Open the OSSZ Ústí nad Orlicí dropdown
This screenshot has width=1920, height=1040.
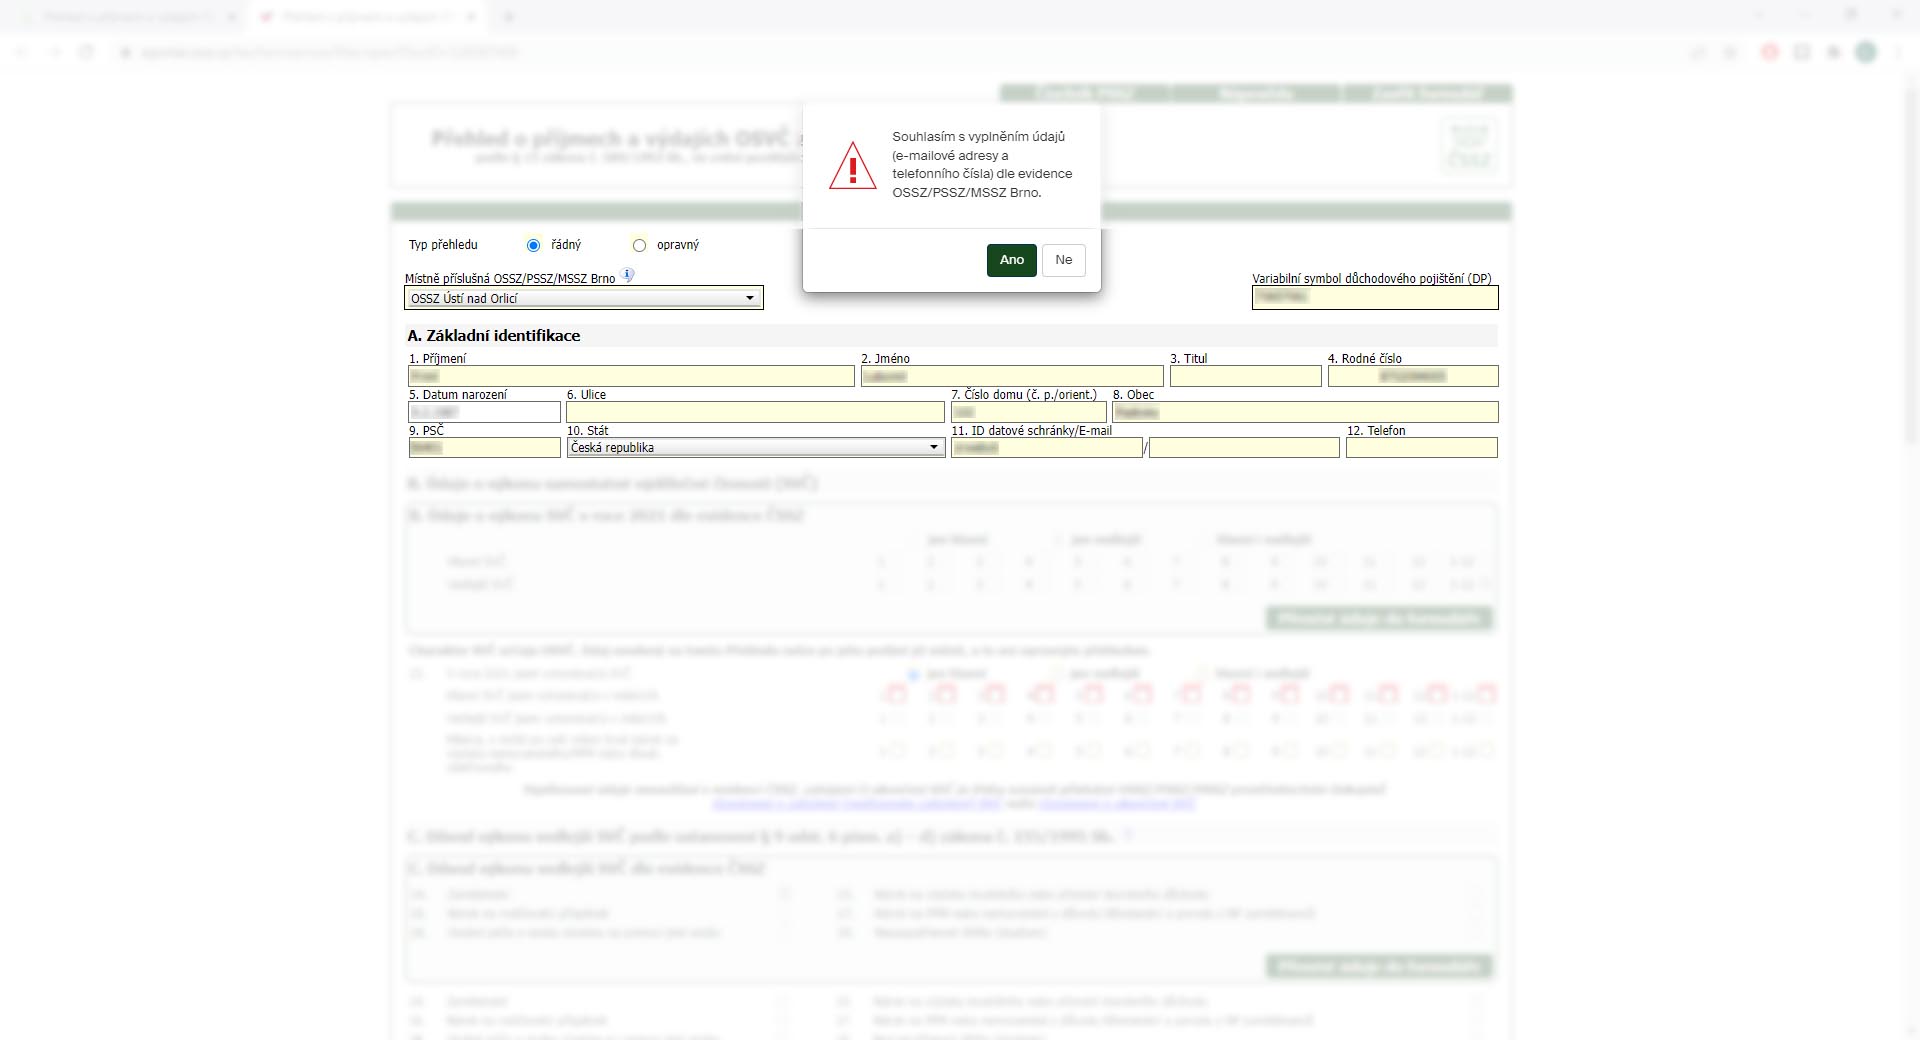584,298
